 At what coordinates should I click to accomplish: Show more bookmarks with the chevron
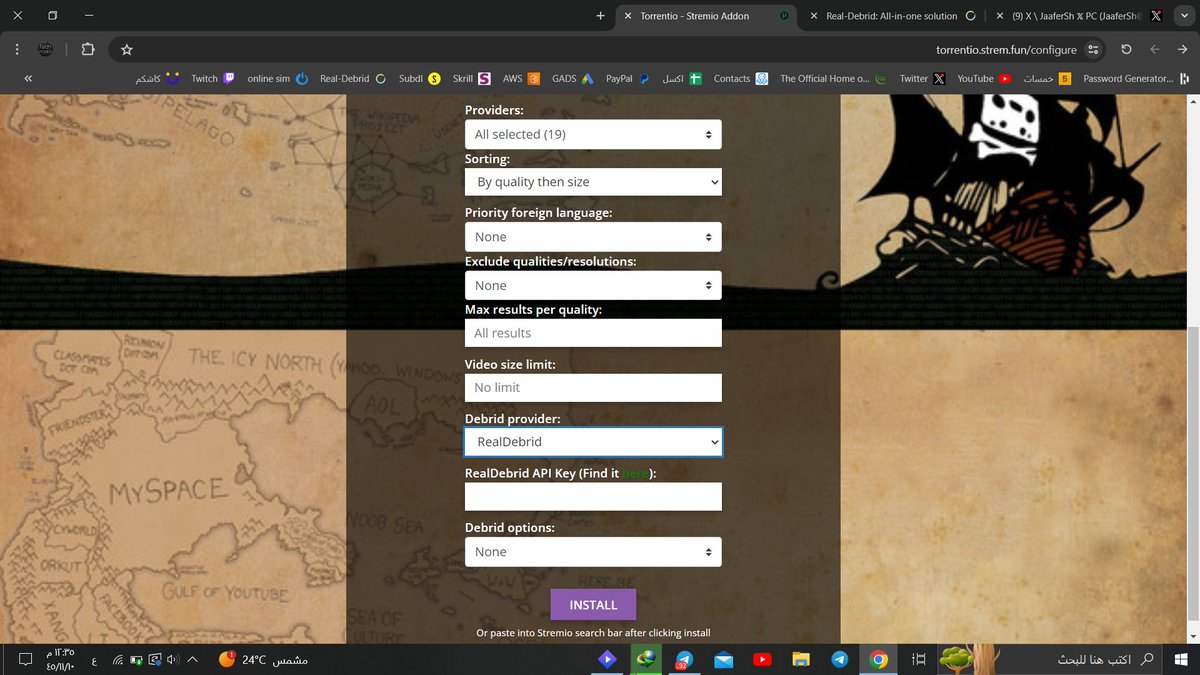(28, 78)
